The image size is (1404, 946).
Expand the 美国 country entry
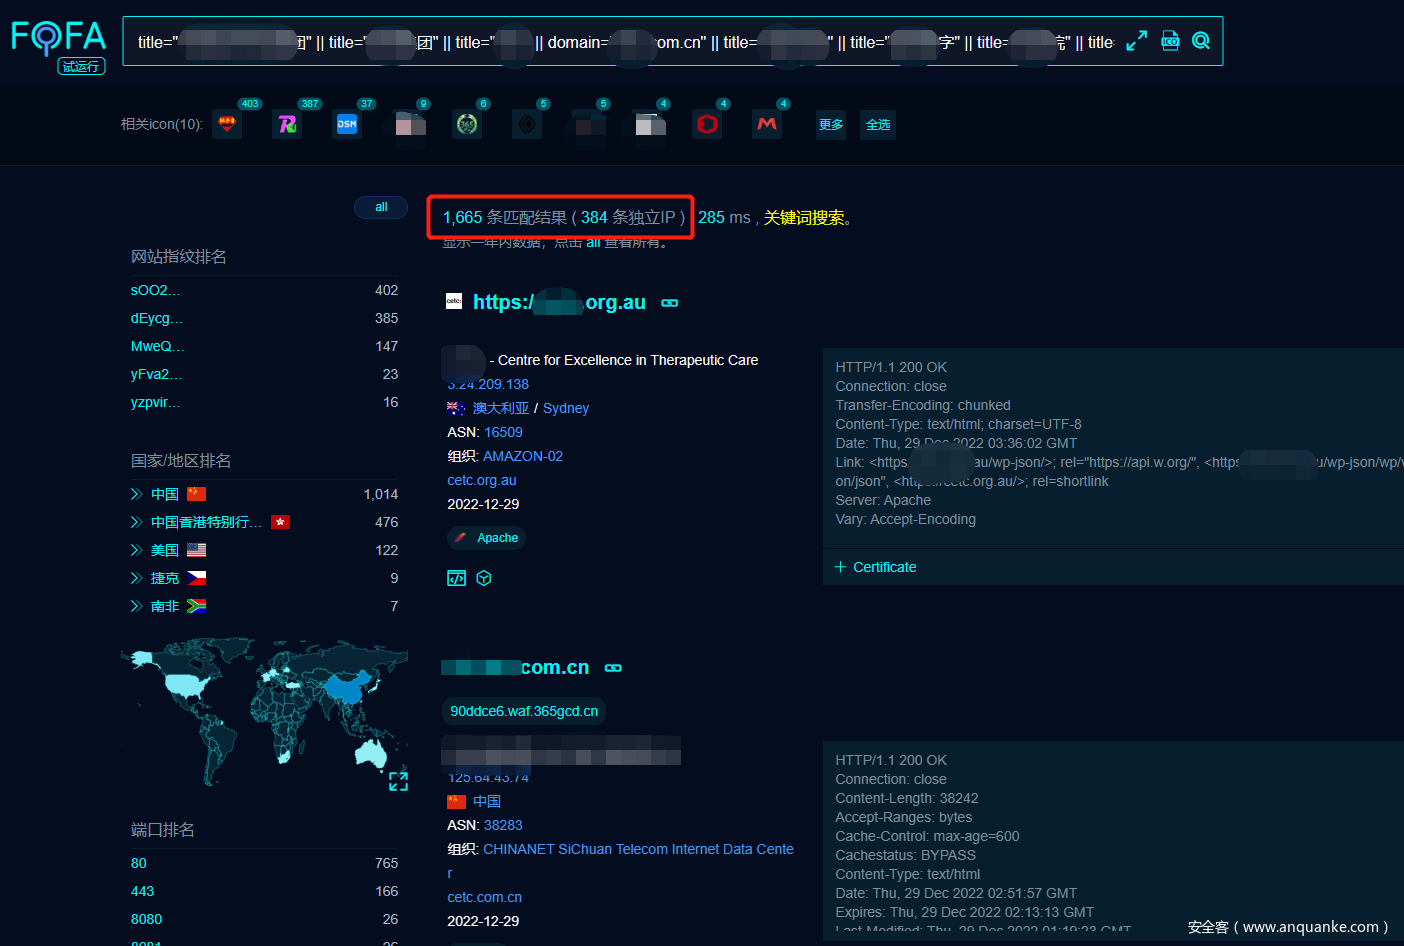136,550
